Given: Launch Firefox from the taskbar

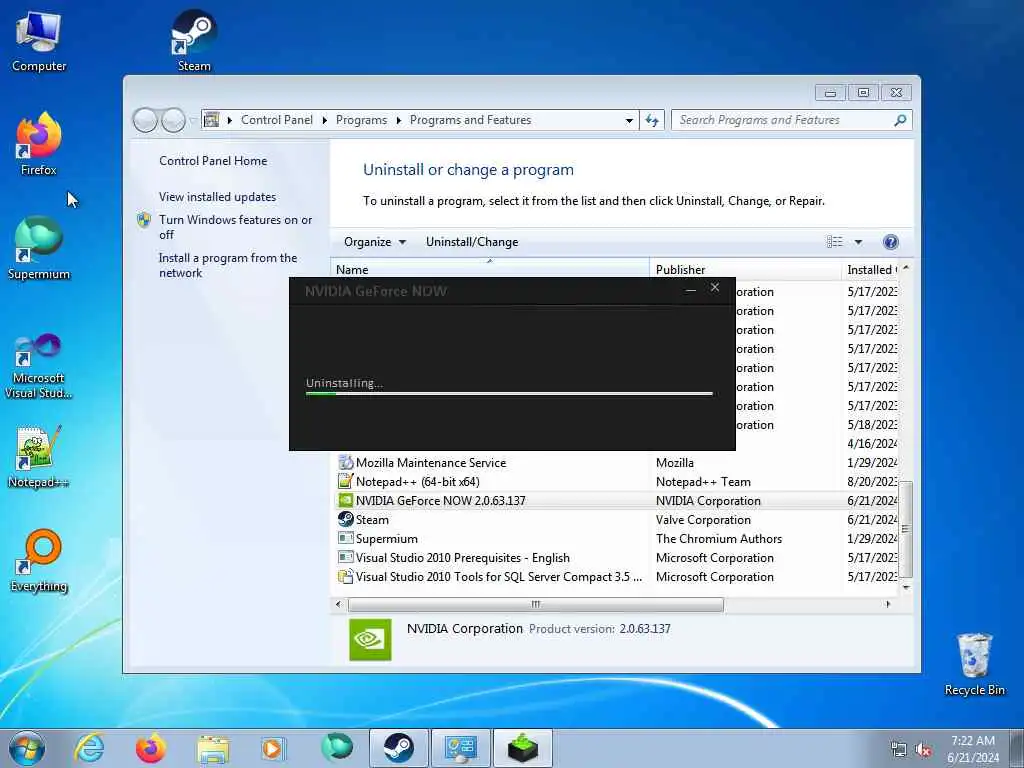Looking at the screenshot, I should click(150, 748).
